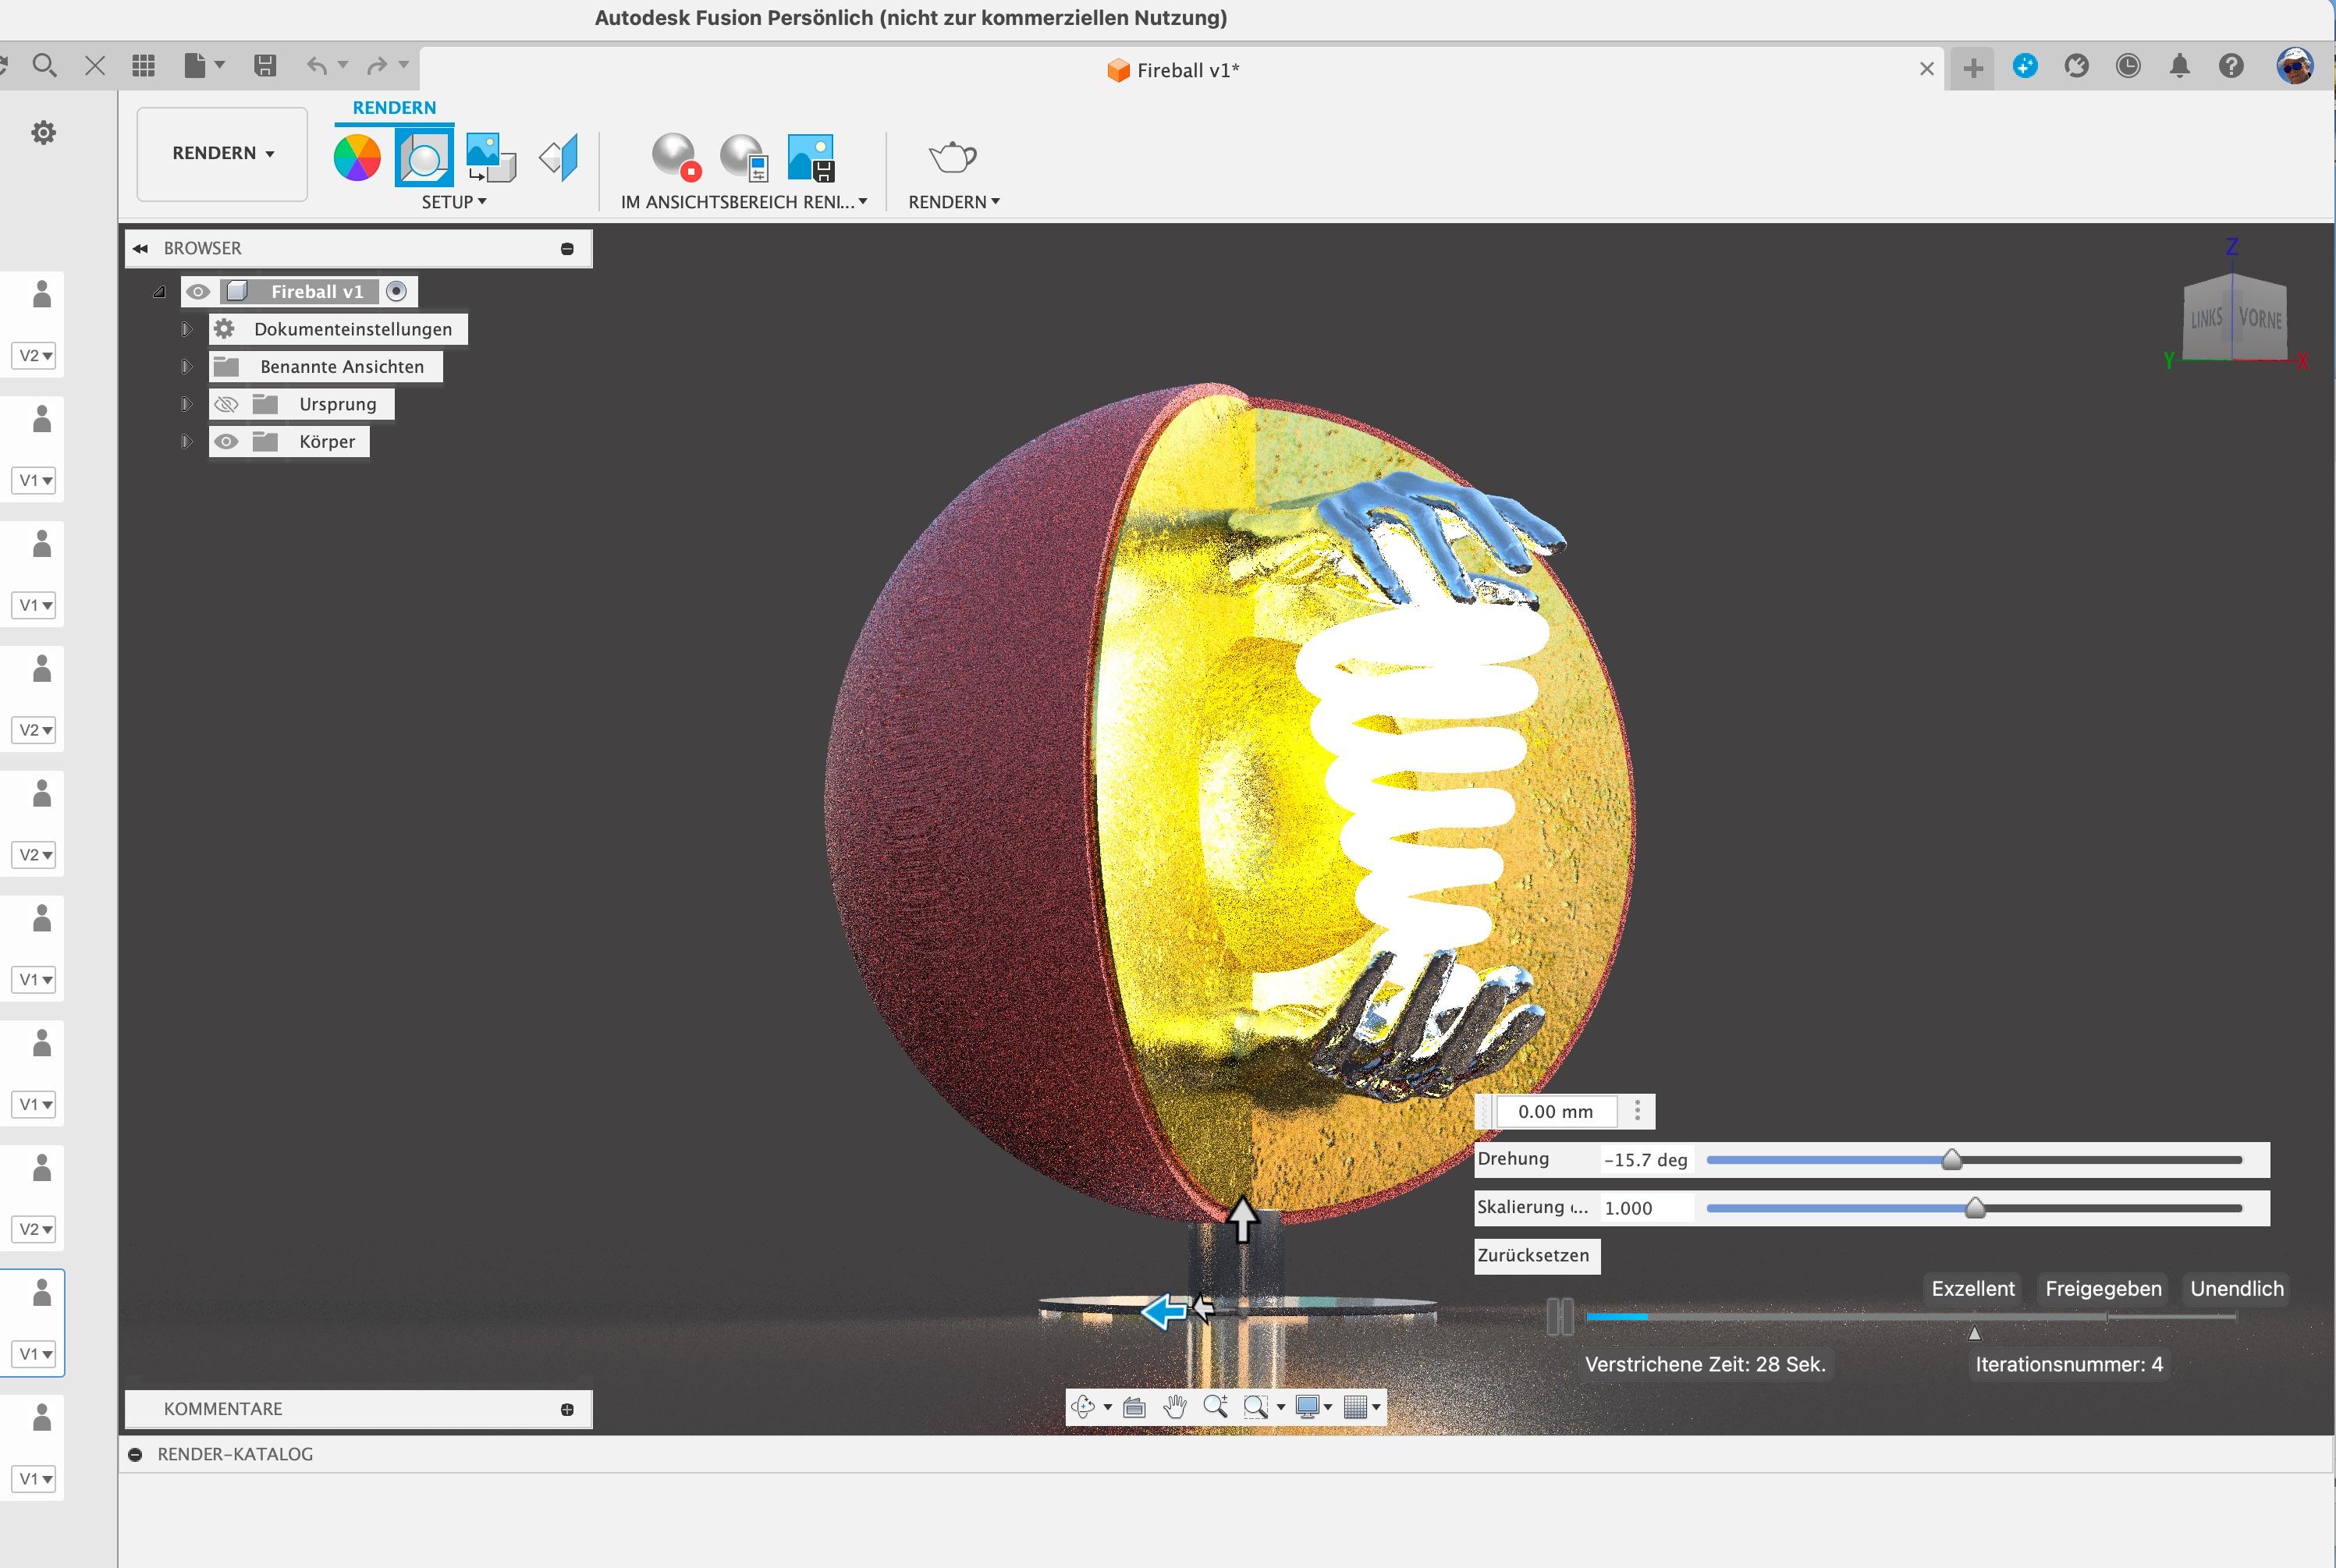Viewport: 2336px width, 1568px height.
Task: Drag the Drehung rotation slider
Action: [x=1953, y=1158]
